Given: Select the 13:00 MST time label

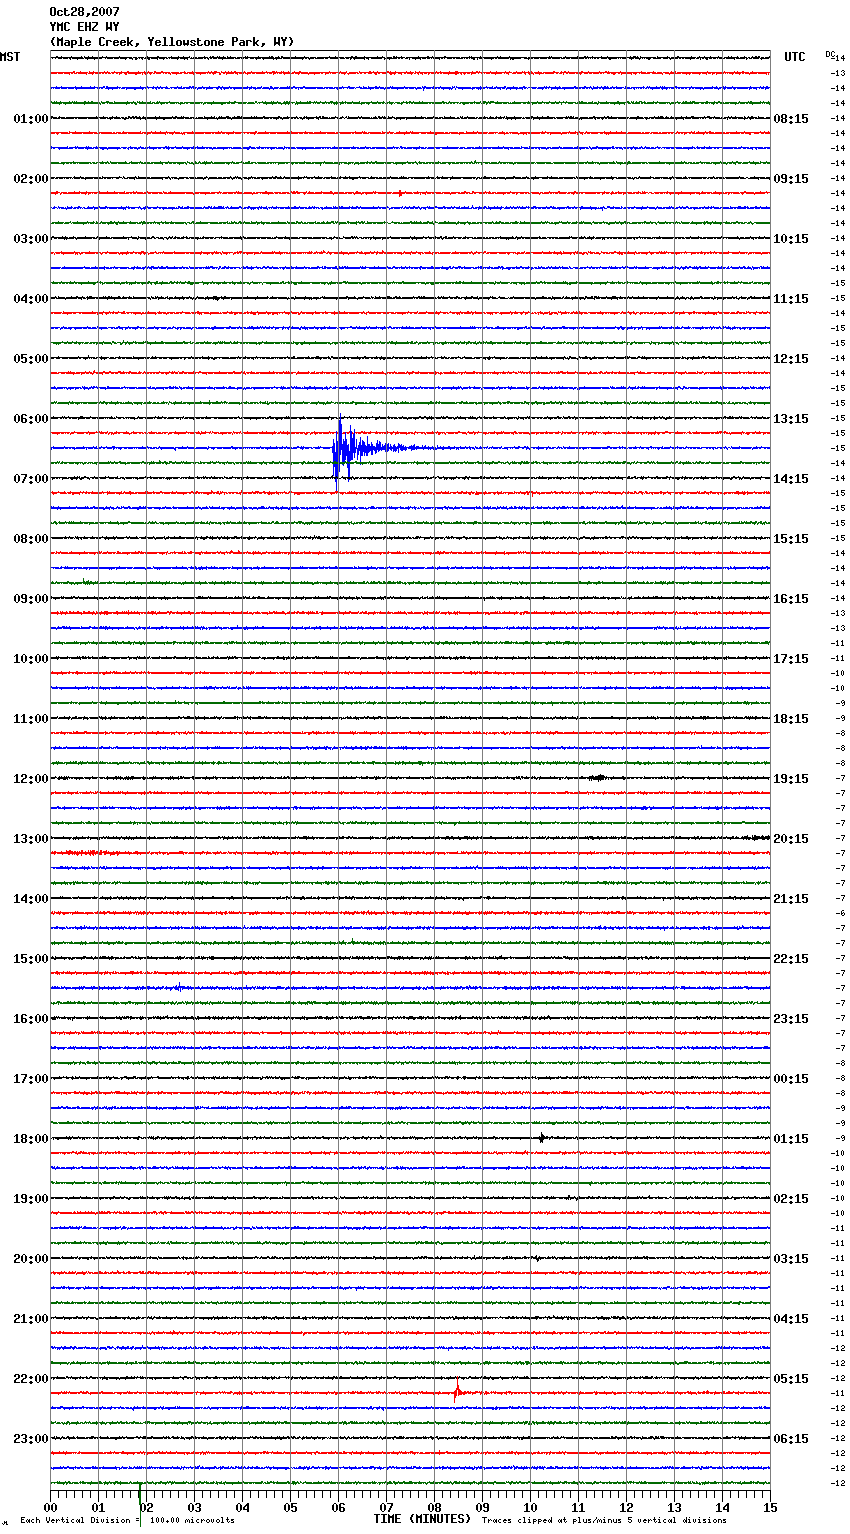Looking at the screenshot, I should click(x=31, y=839).
